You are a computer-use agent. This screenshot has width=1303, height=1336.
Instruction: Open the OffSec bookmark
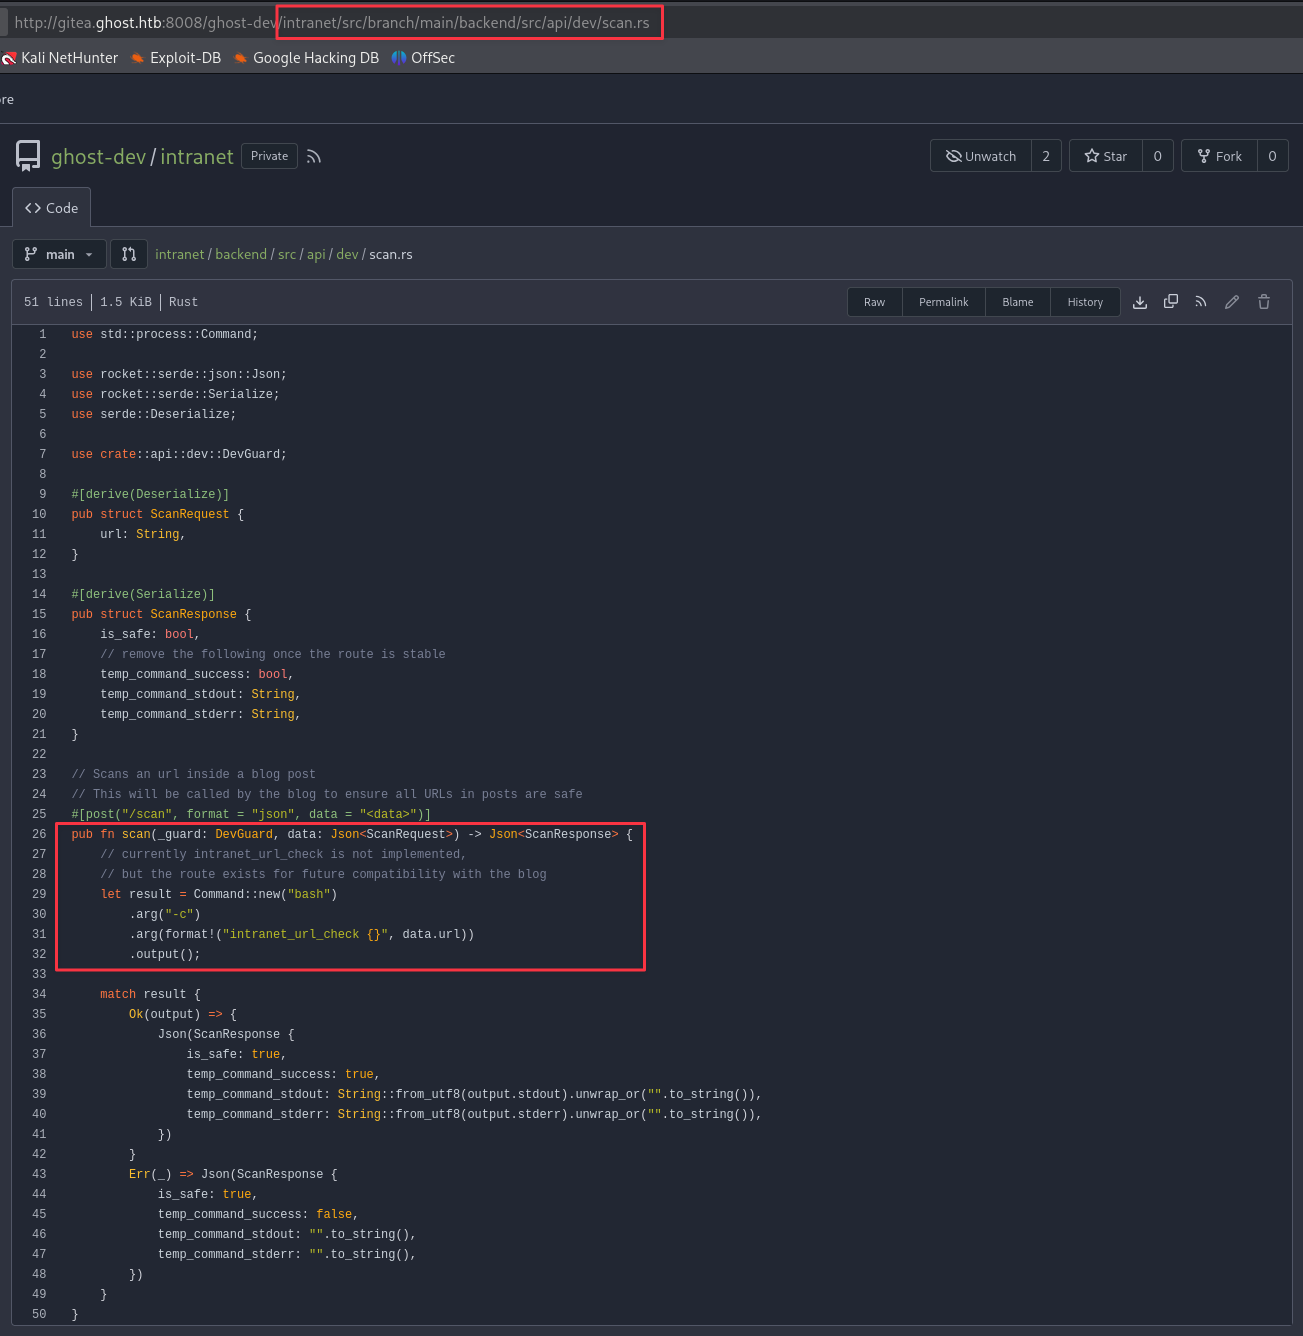423,58
